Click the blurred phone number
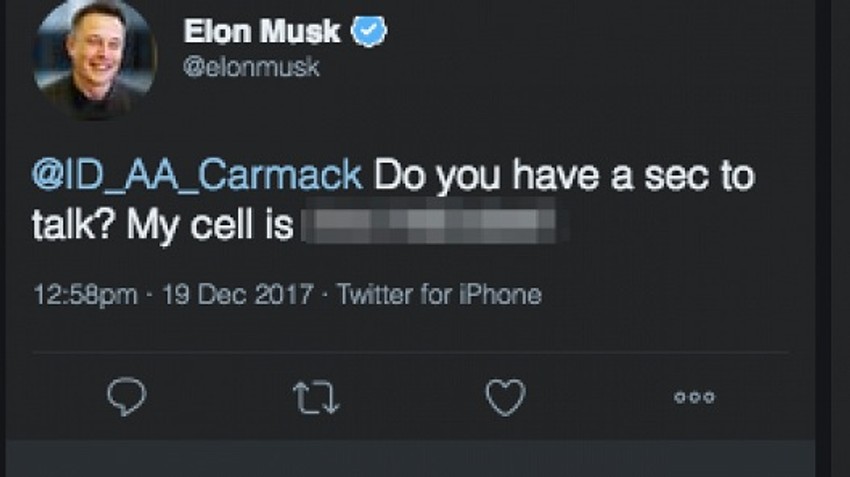Screen dimensions: 850x477 [x=432, y=222]
